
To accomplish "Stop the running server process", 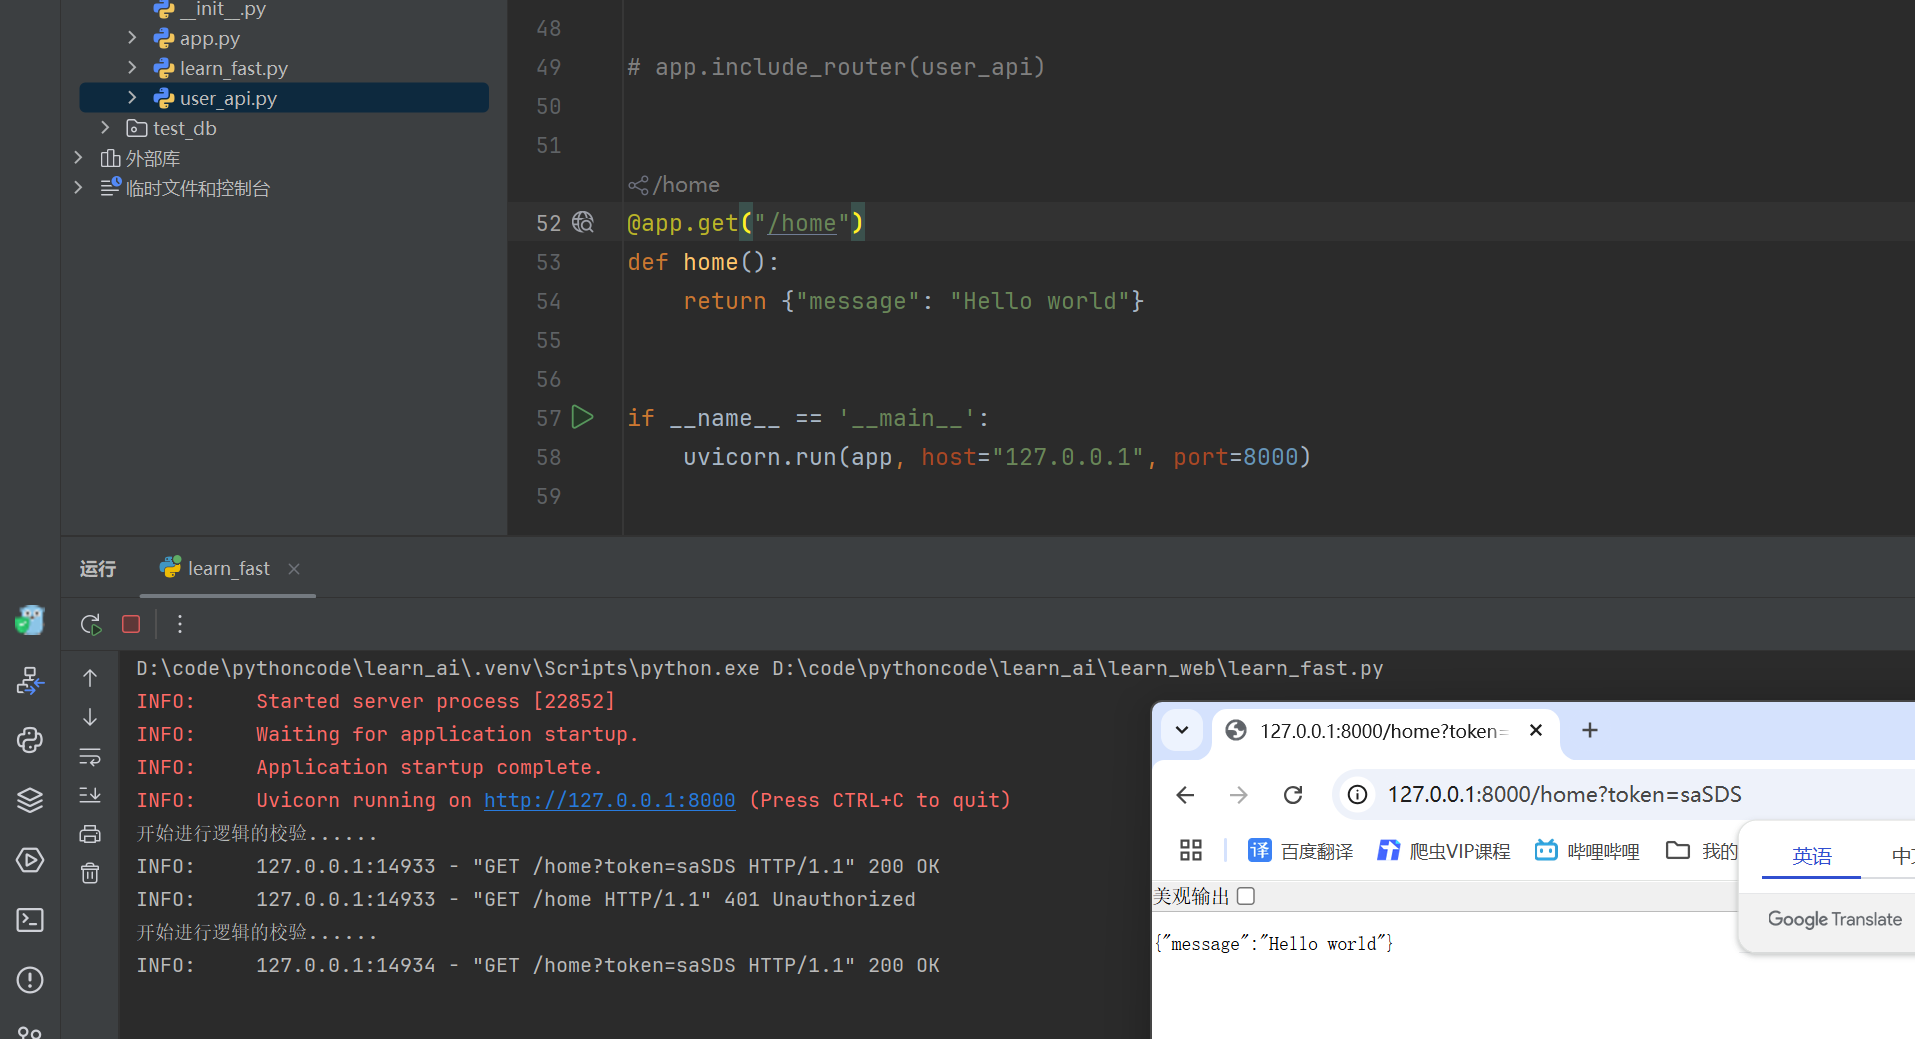I will (x=131, y=624).
